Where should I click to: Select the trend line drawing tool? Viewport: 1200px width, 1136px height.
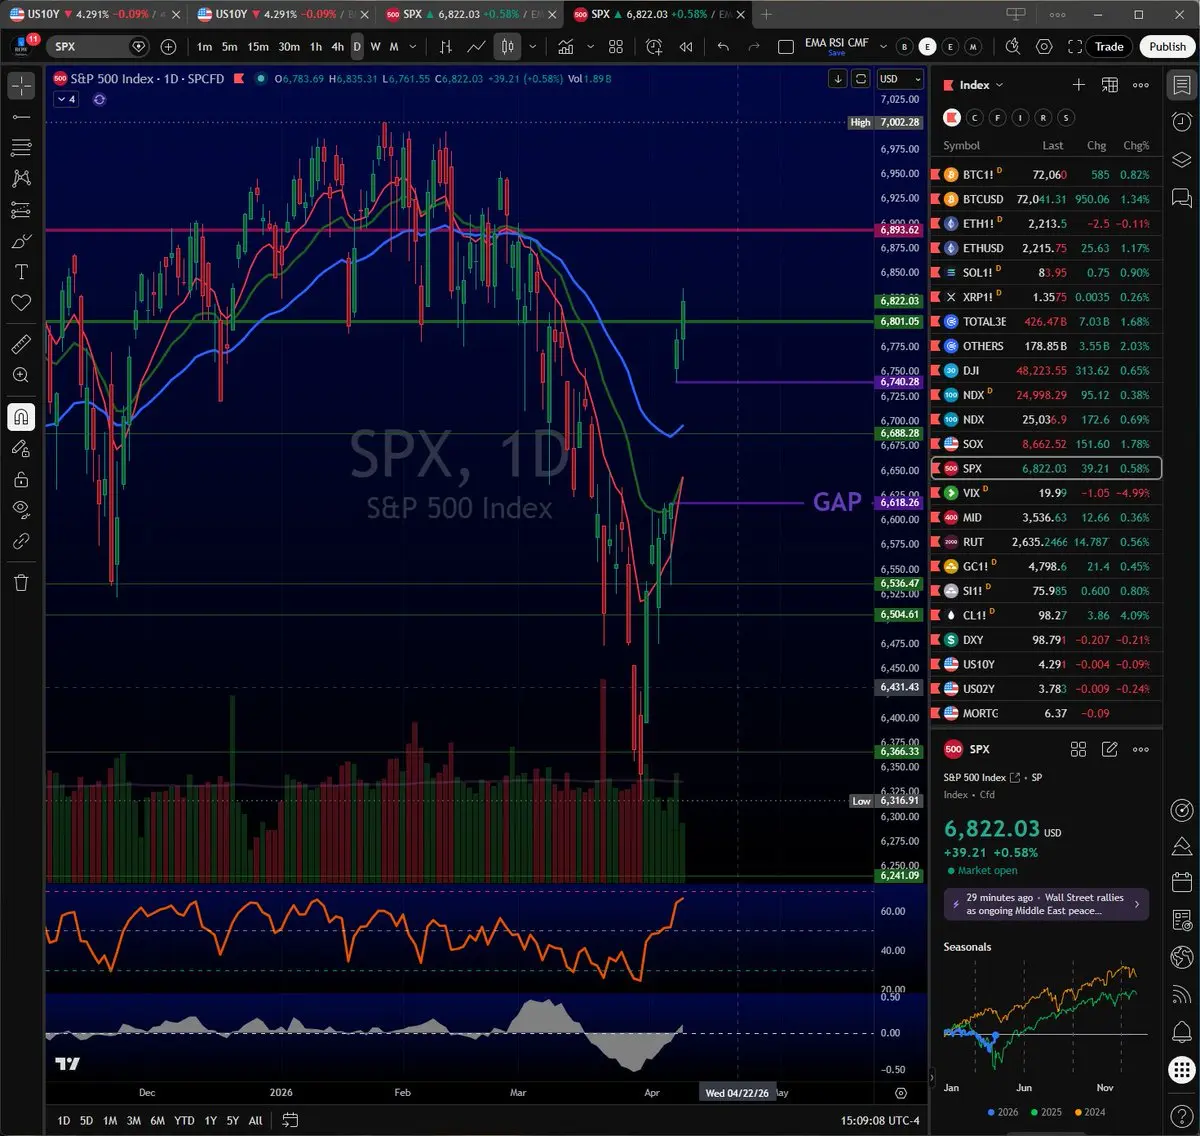(x=21, y=117)
